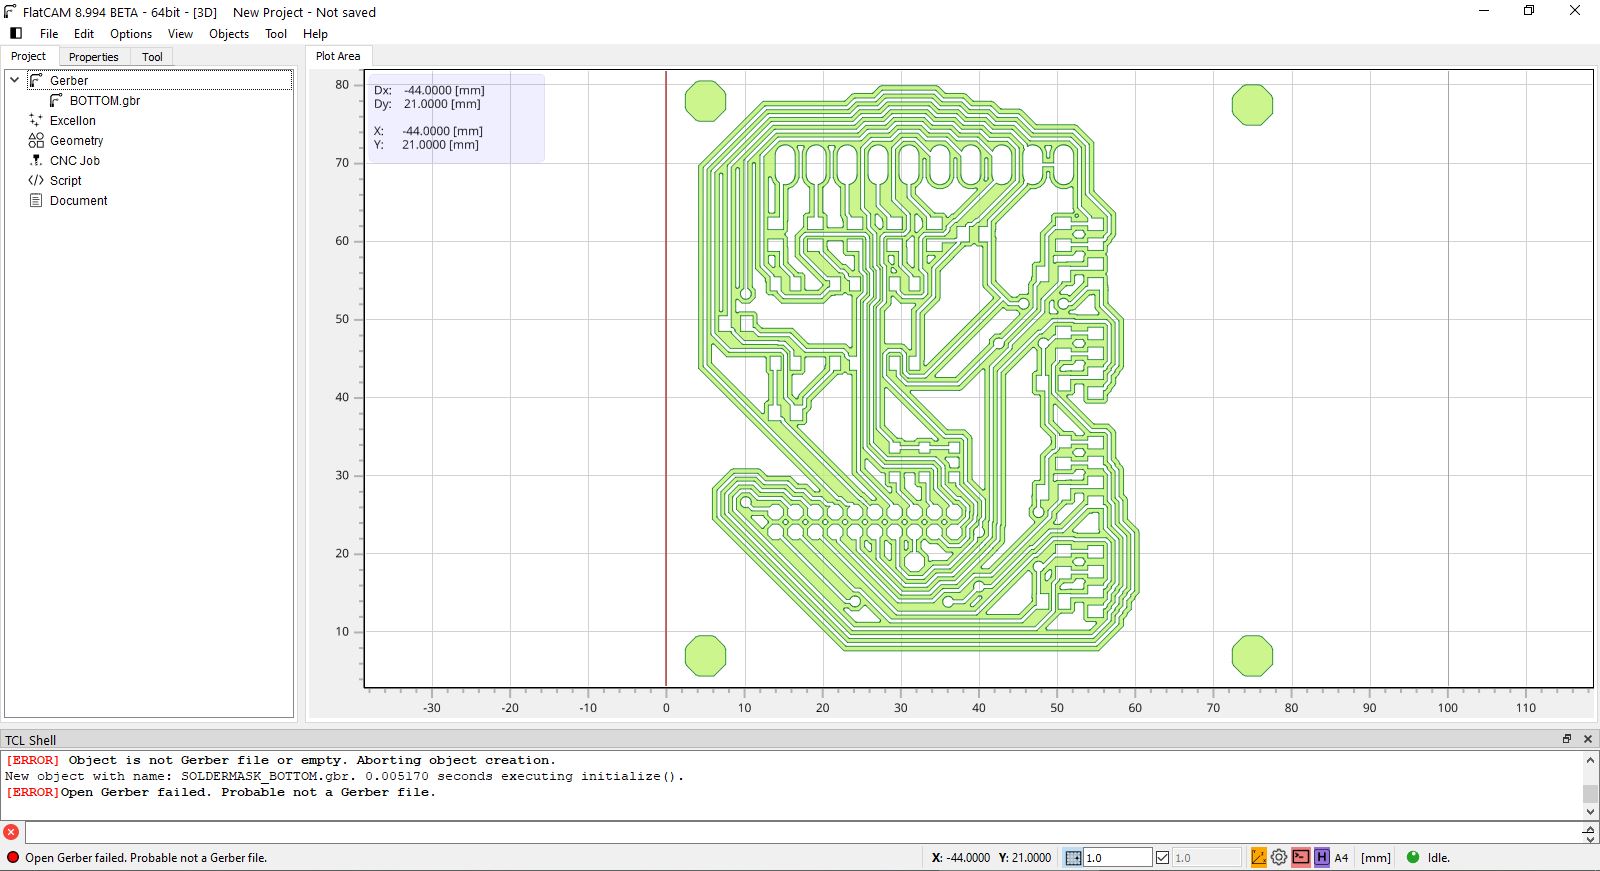Viewport: 1600px width, 871px height.
Task: Select the Script group row
Action: point(66,180)
